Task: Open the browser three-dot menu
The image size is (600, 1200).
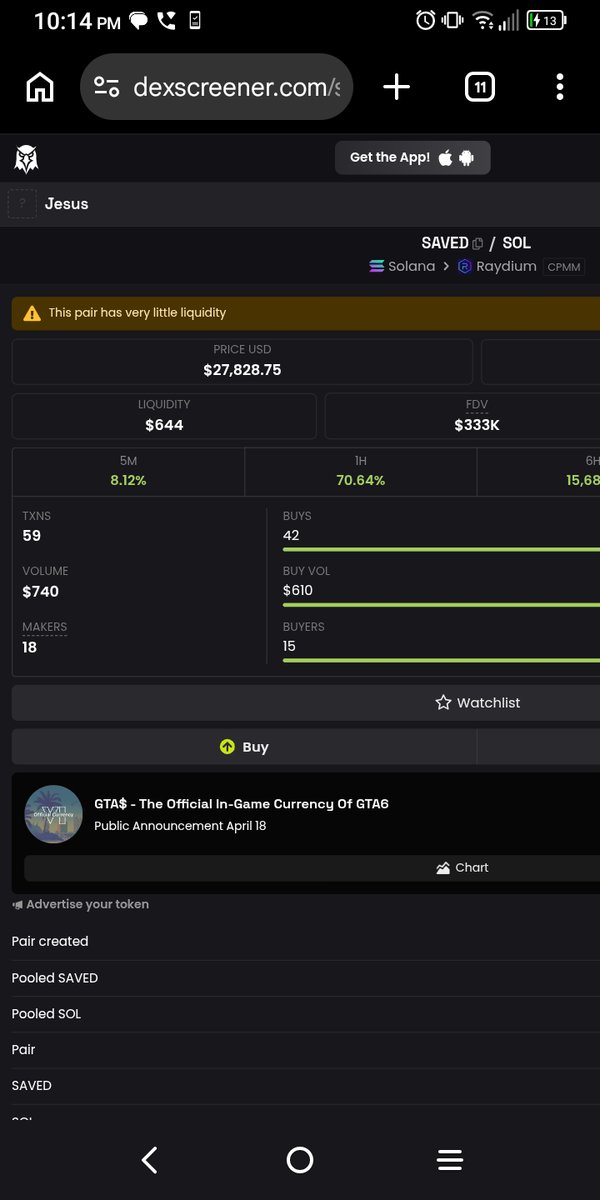Action: pos(560,88)
